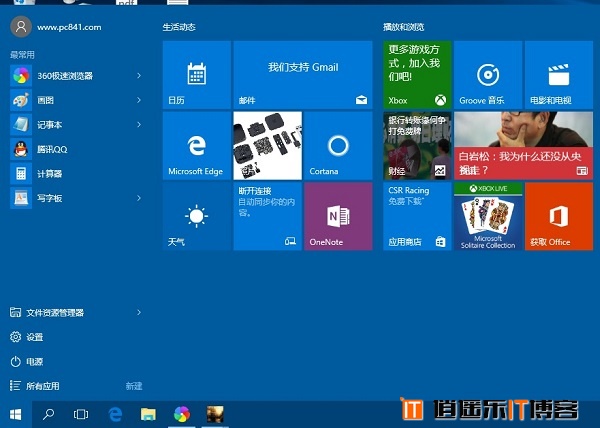Open the Phone Companion tile (断开连接)
600x428 pixels.
(x=267, y=216)
